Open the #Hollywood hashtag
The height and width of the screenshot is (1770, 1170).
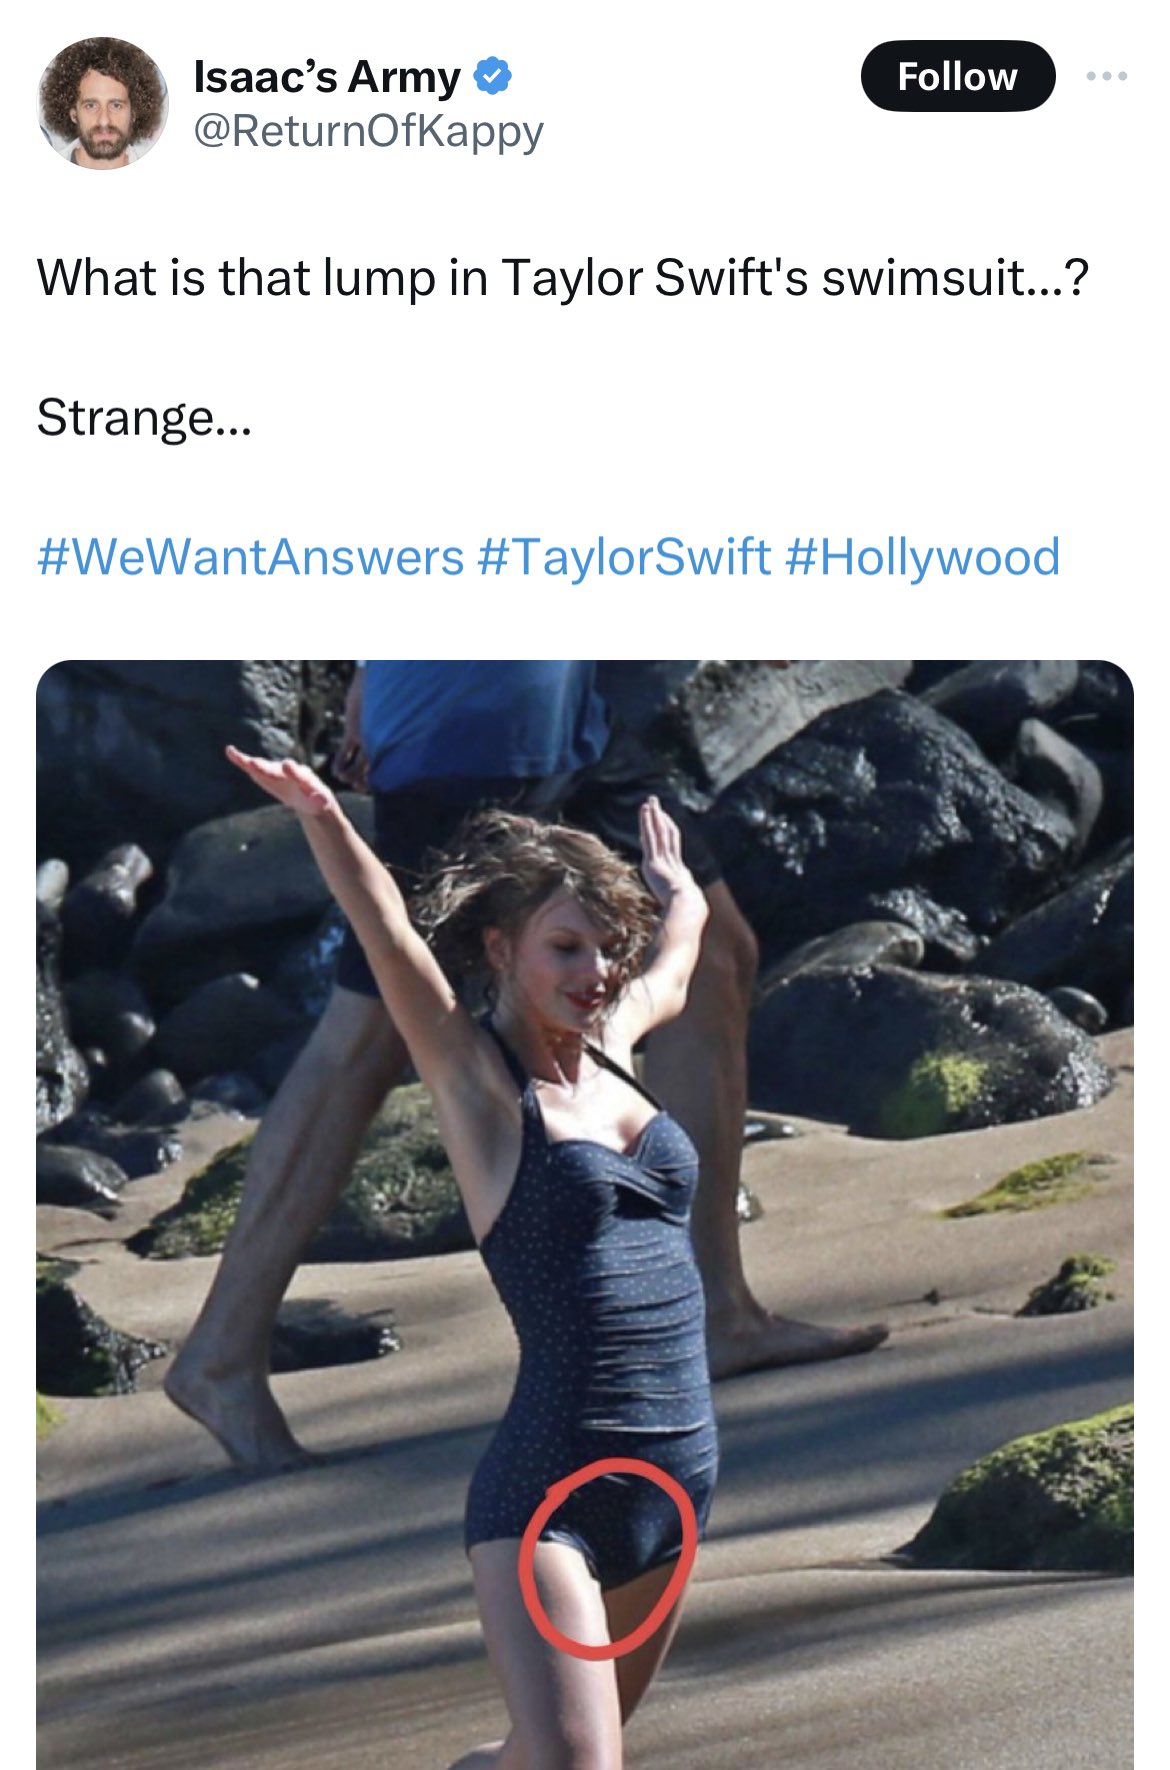click(x=922, y=557)
